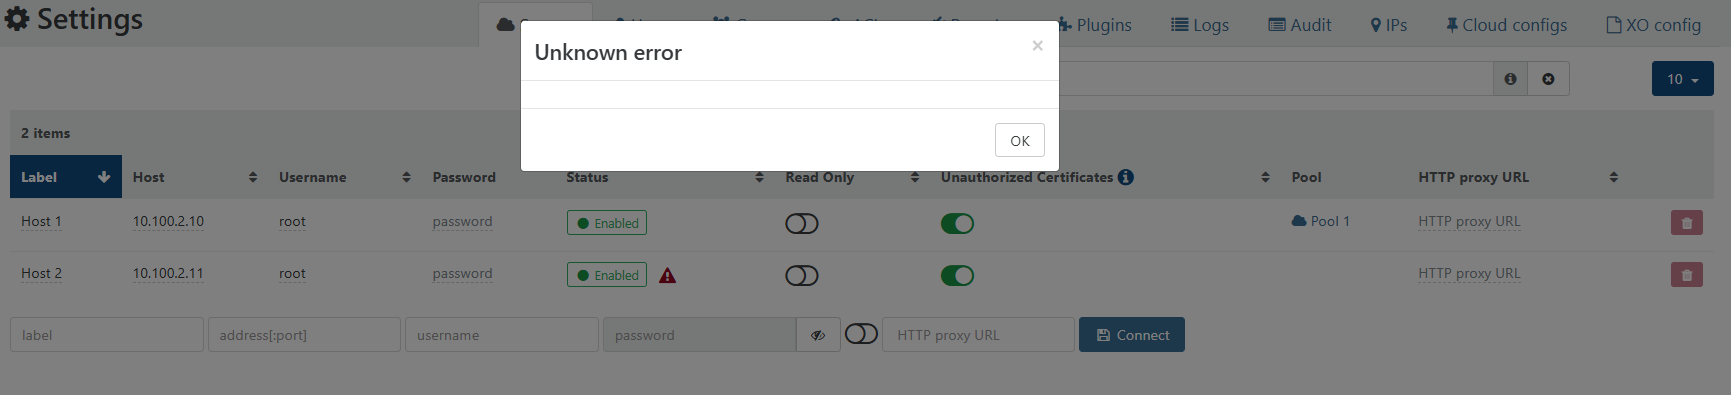1731x395 pixels.
Task: Disable Unauthorized Certificates for Host 2
Action: (x=957, y=275)
